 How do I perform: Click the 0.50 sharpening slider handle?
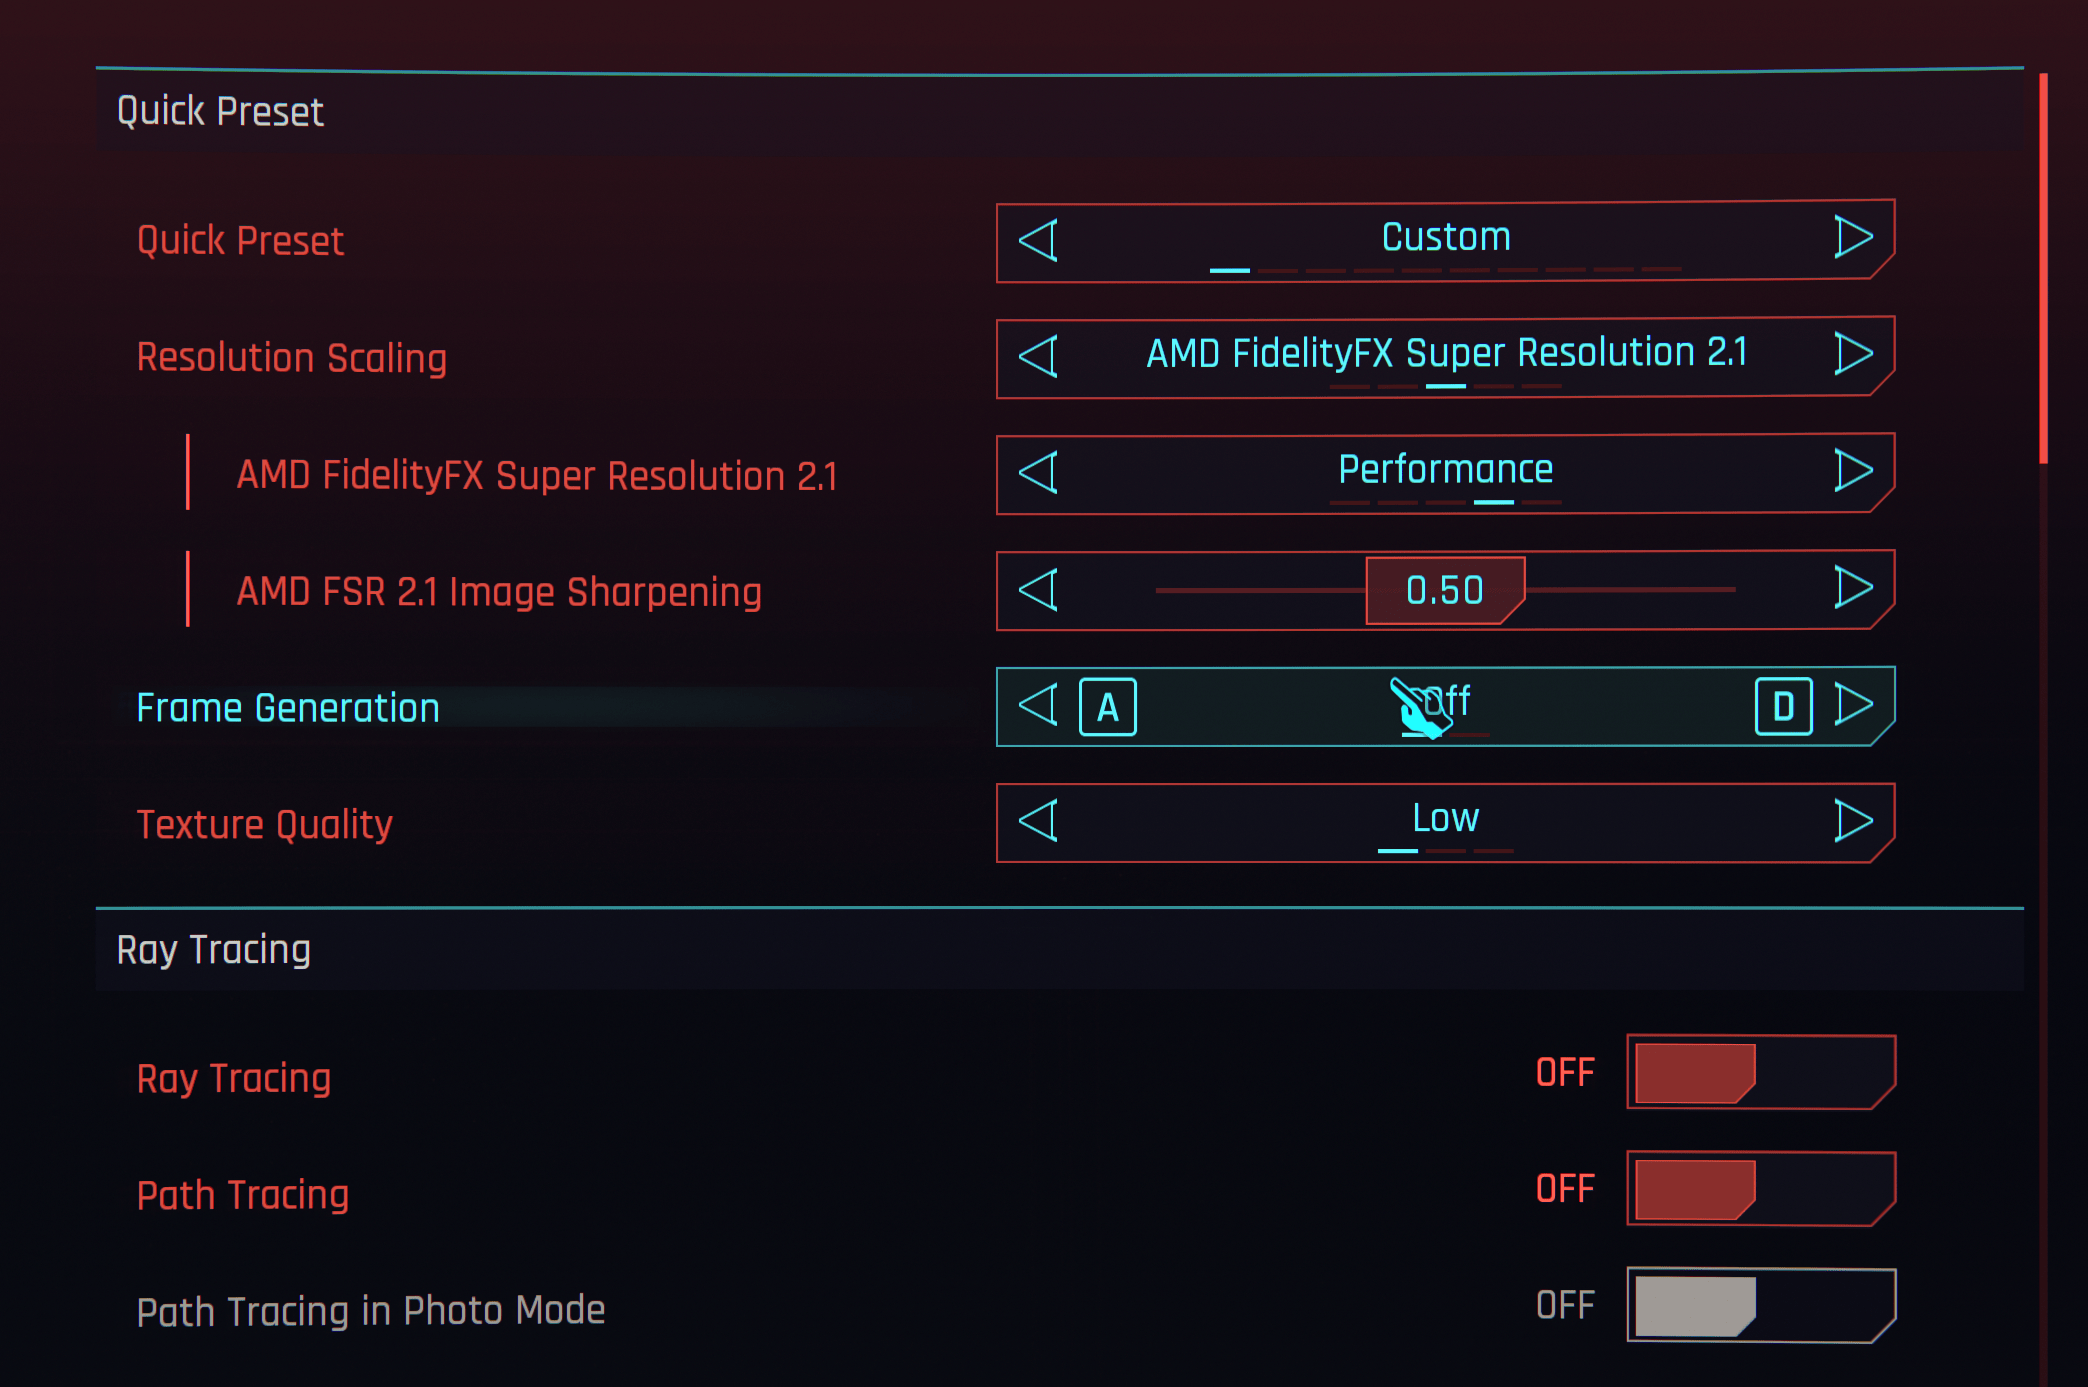tap(1445, 590)
